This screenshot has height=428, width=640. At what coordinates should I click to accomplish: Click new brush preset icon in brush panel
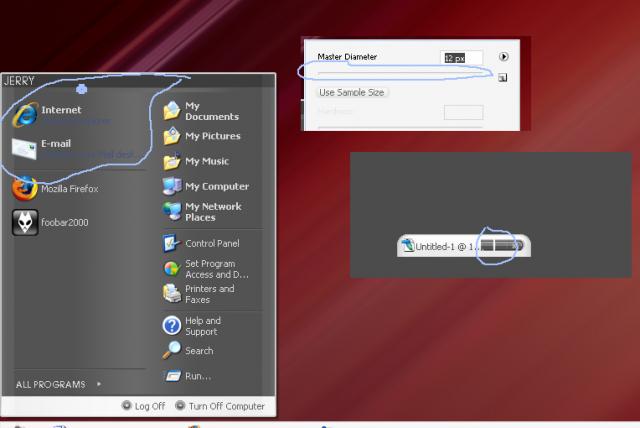pos(502,78)
